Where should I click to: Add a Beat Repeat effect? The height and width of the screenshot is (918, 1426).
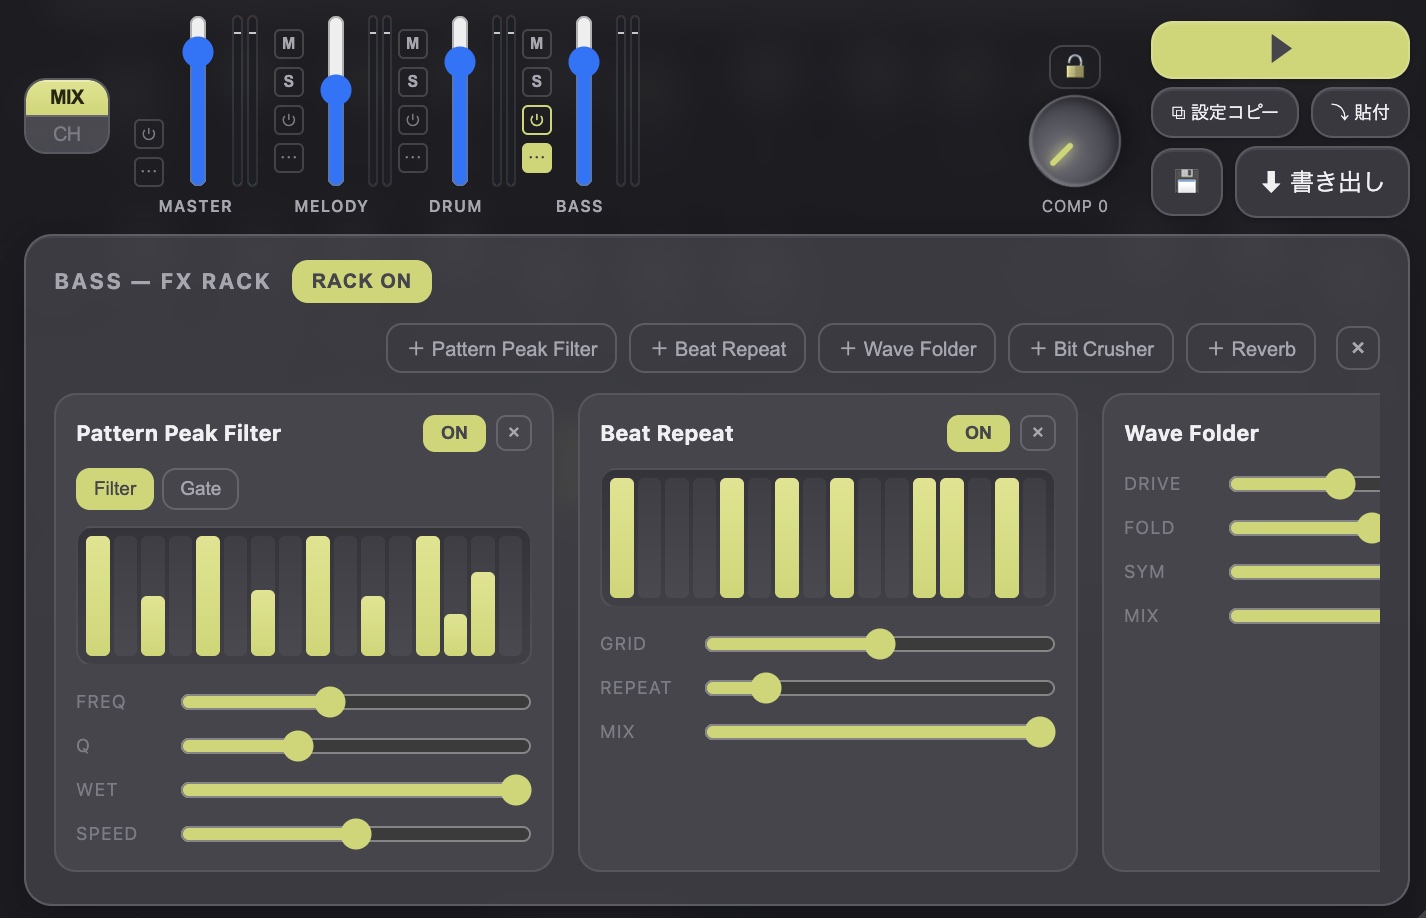click(x=718, y=348)
